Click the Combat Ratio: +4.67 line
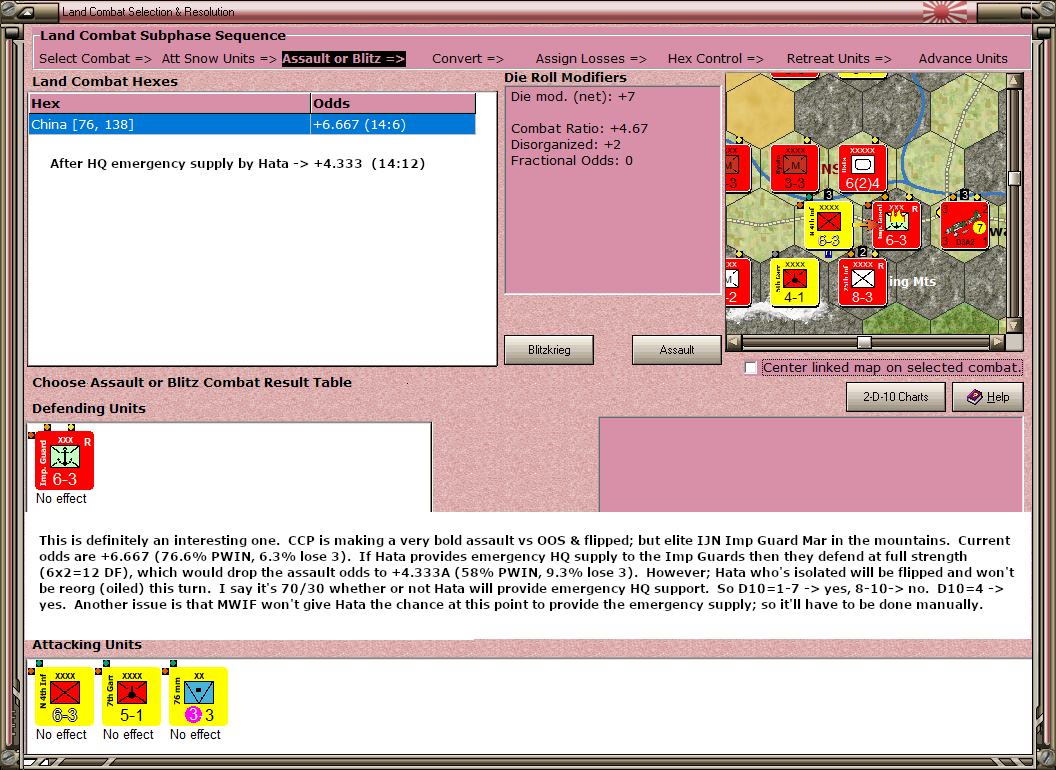 [x=579, y=129]
